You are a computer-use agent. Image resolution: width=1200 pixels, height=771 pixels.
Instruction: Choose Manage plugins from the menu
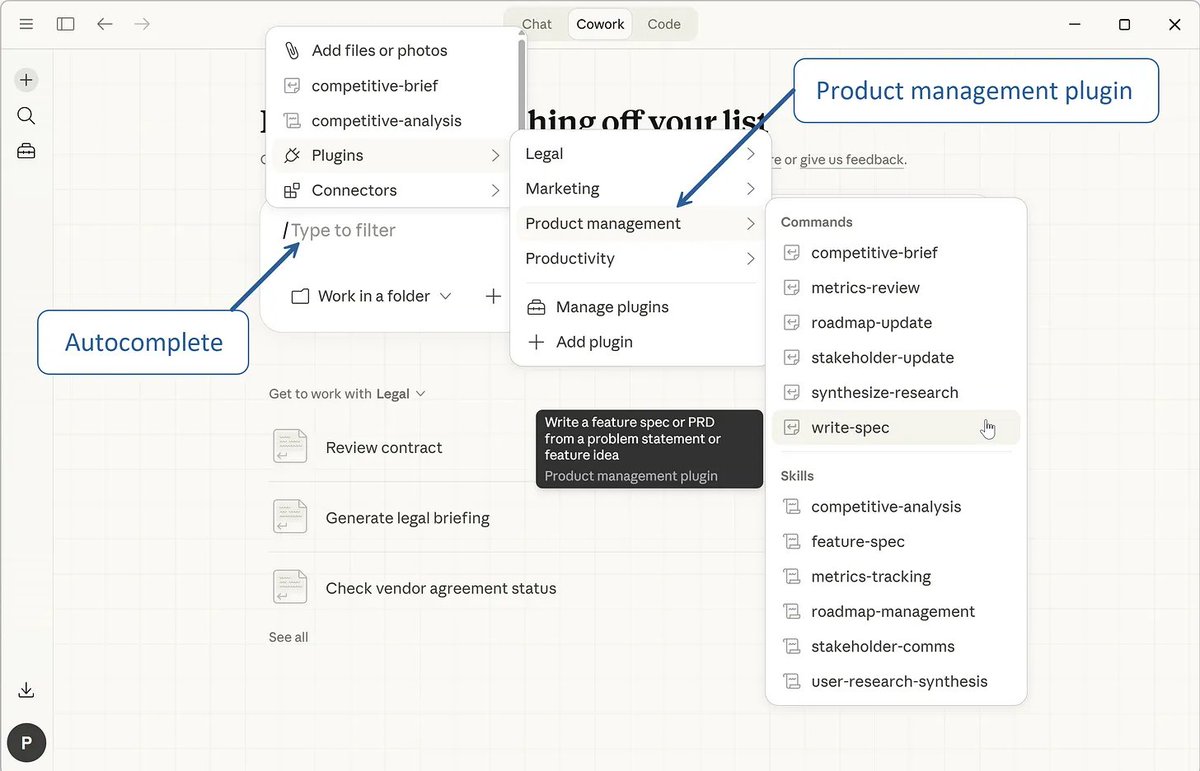coord(612,307)
